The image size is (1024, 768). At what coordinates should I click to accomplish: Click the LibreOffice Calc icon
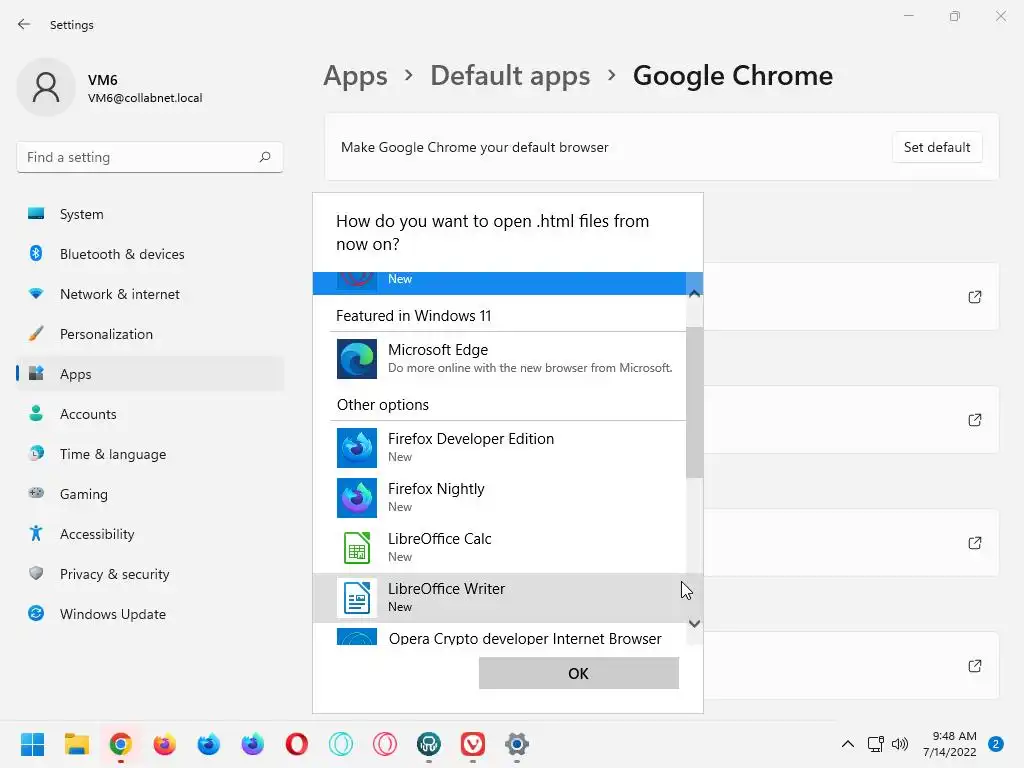click(x=357, y=547)
